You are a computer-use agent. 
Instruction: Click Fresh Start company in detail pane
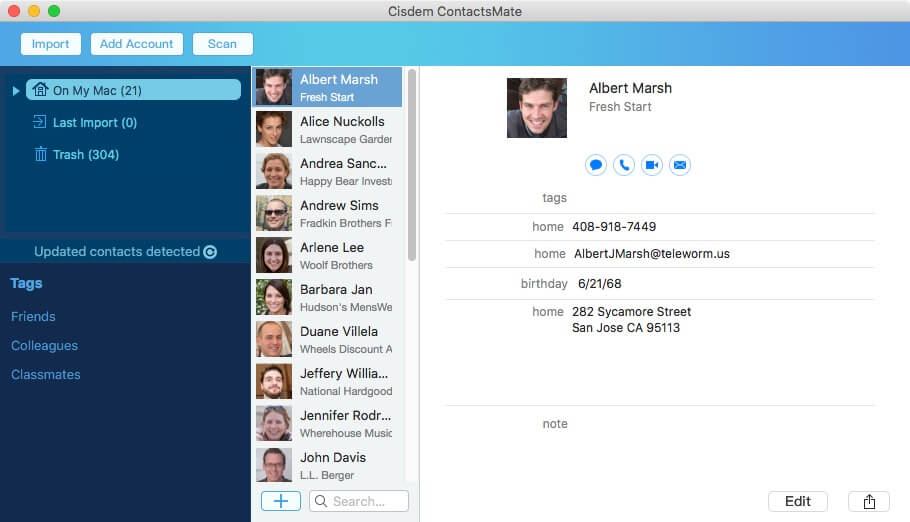[x=620, y=107]
